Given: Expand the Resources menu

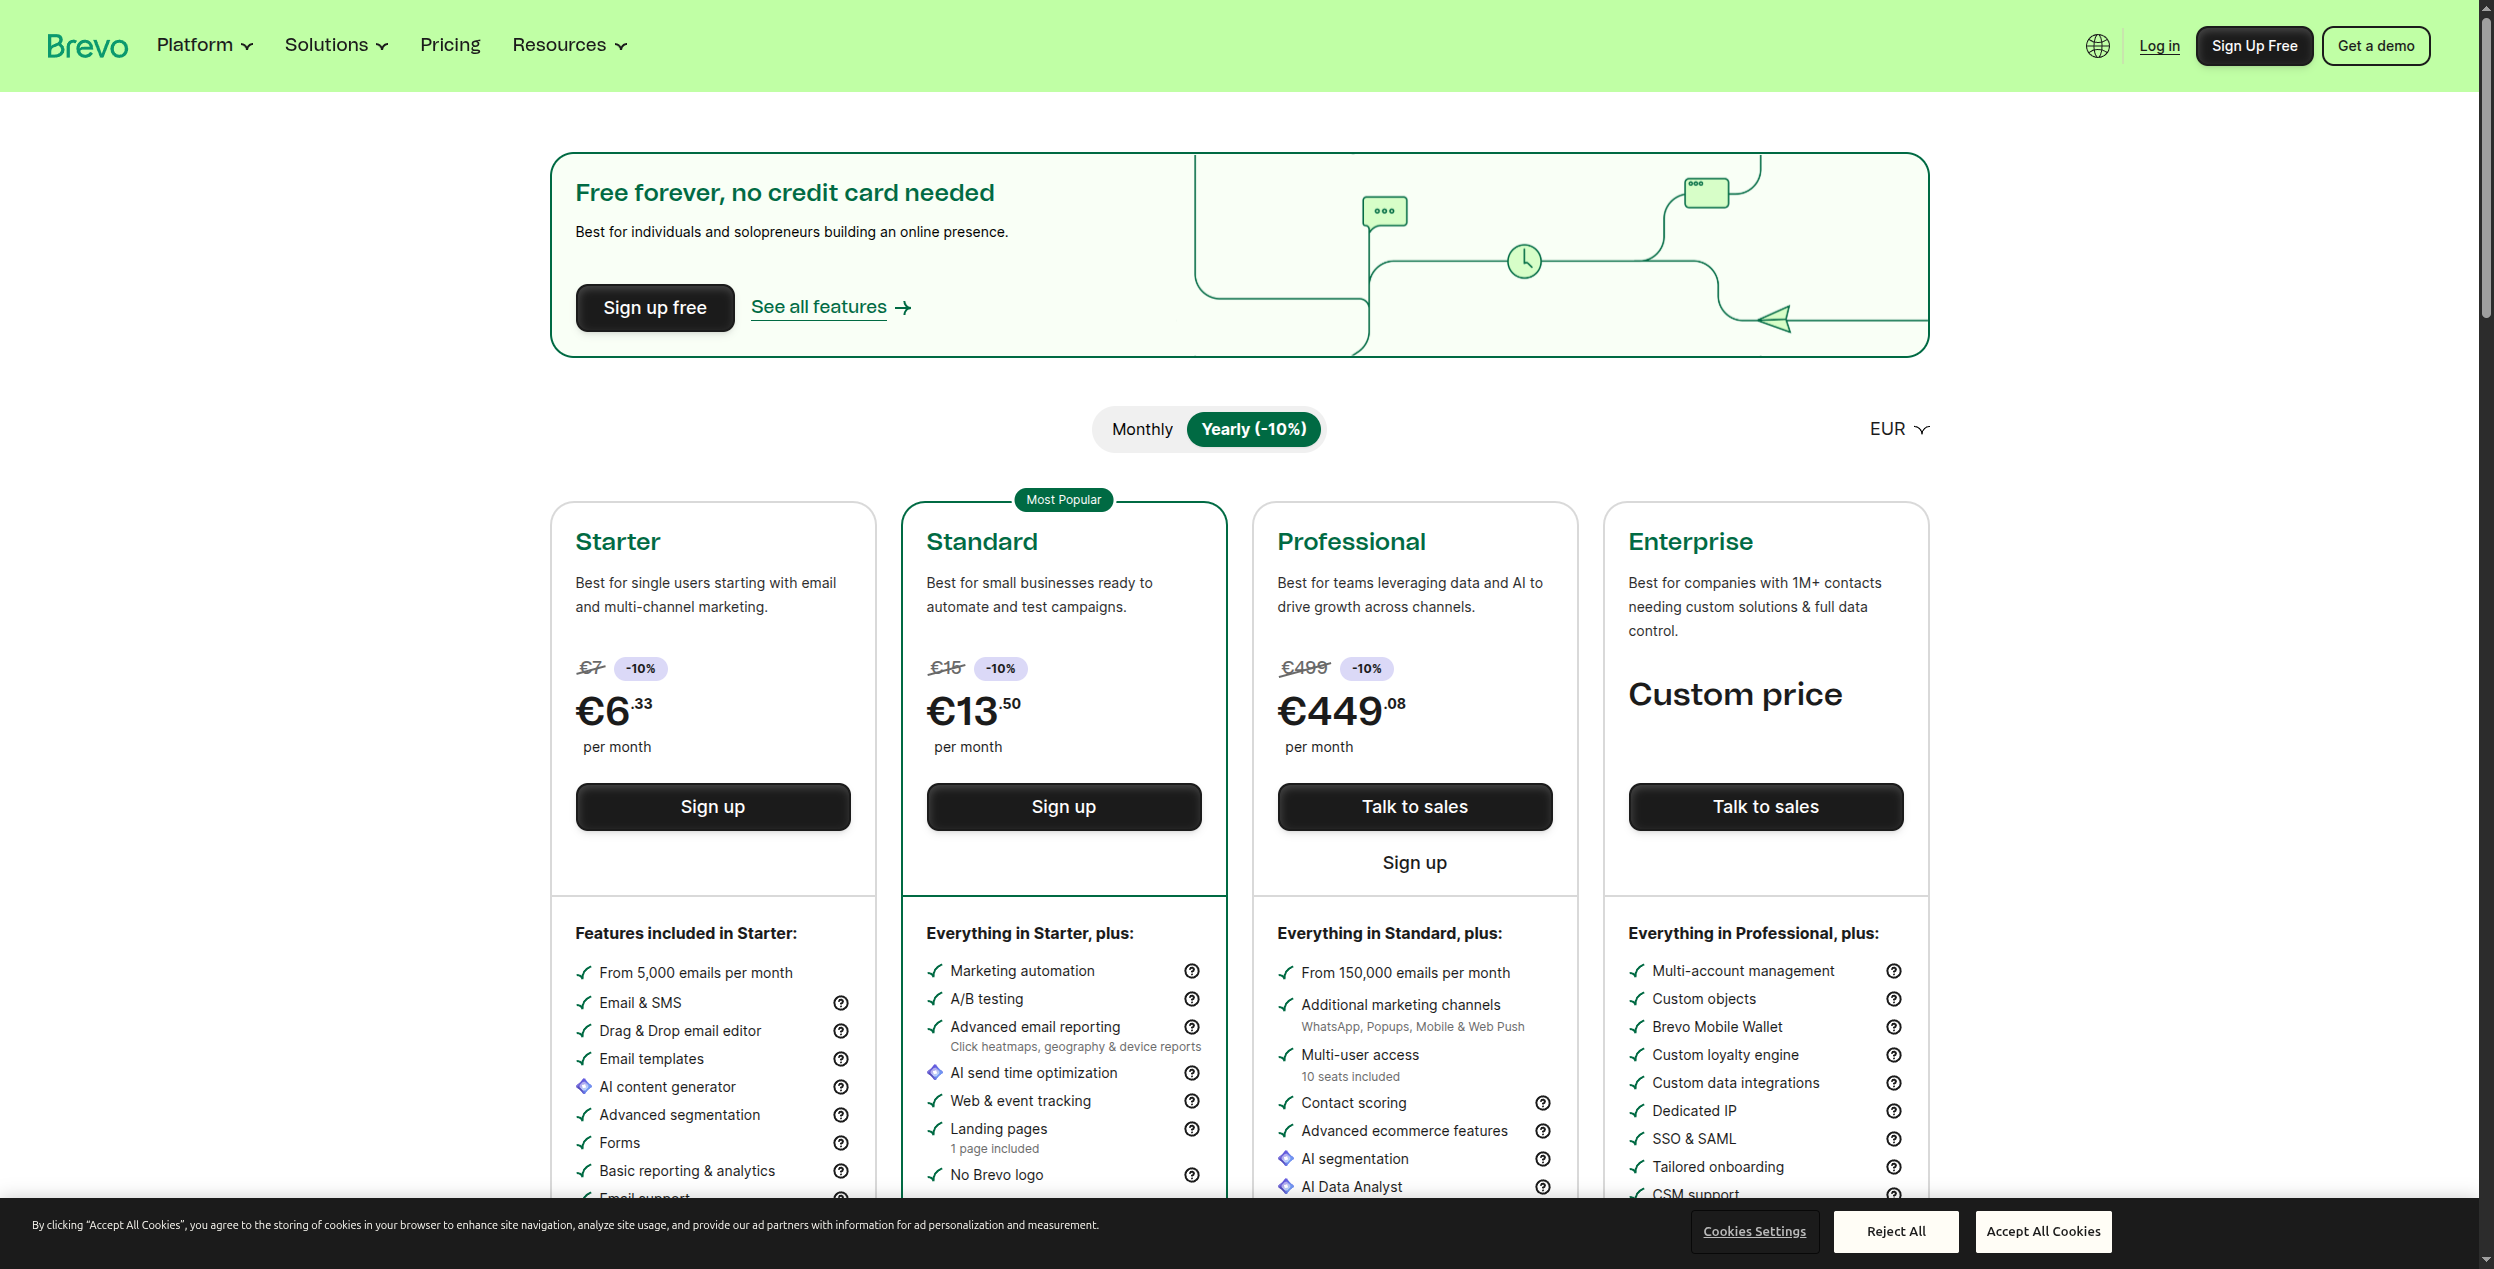Looking at the screenshot, I should 569,45.
